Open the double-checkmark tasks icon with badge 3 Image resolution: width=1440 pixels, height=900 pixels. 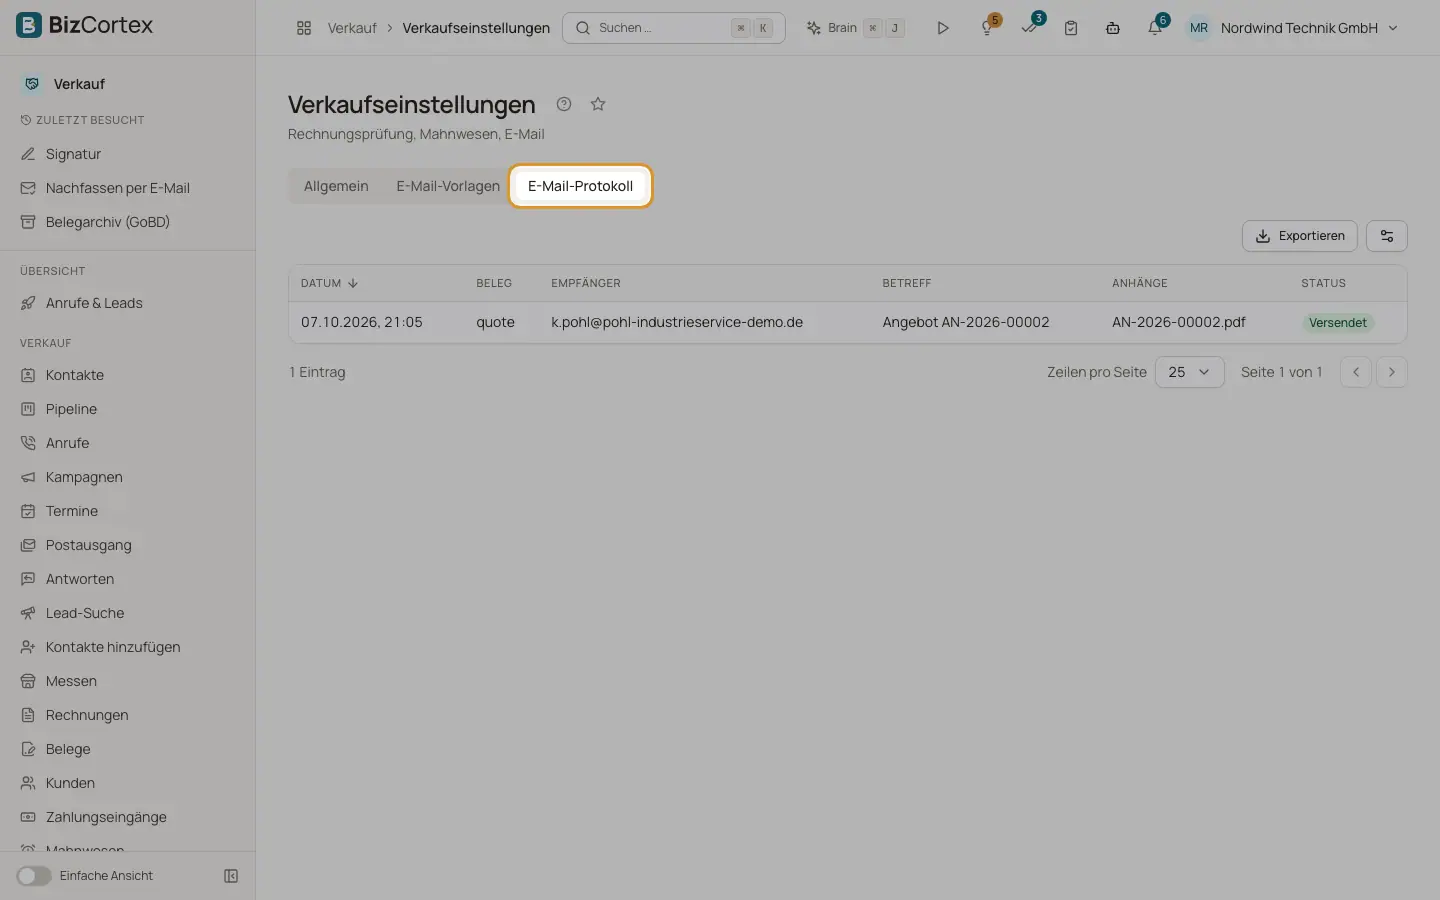[x=1030, y=28]
